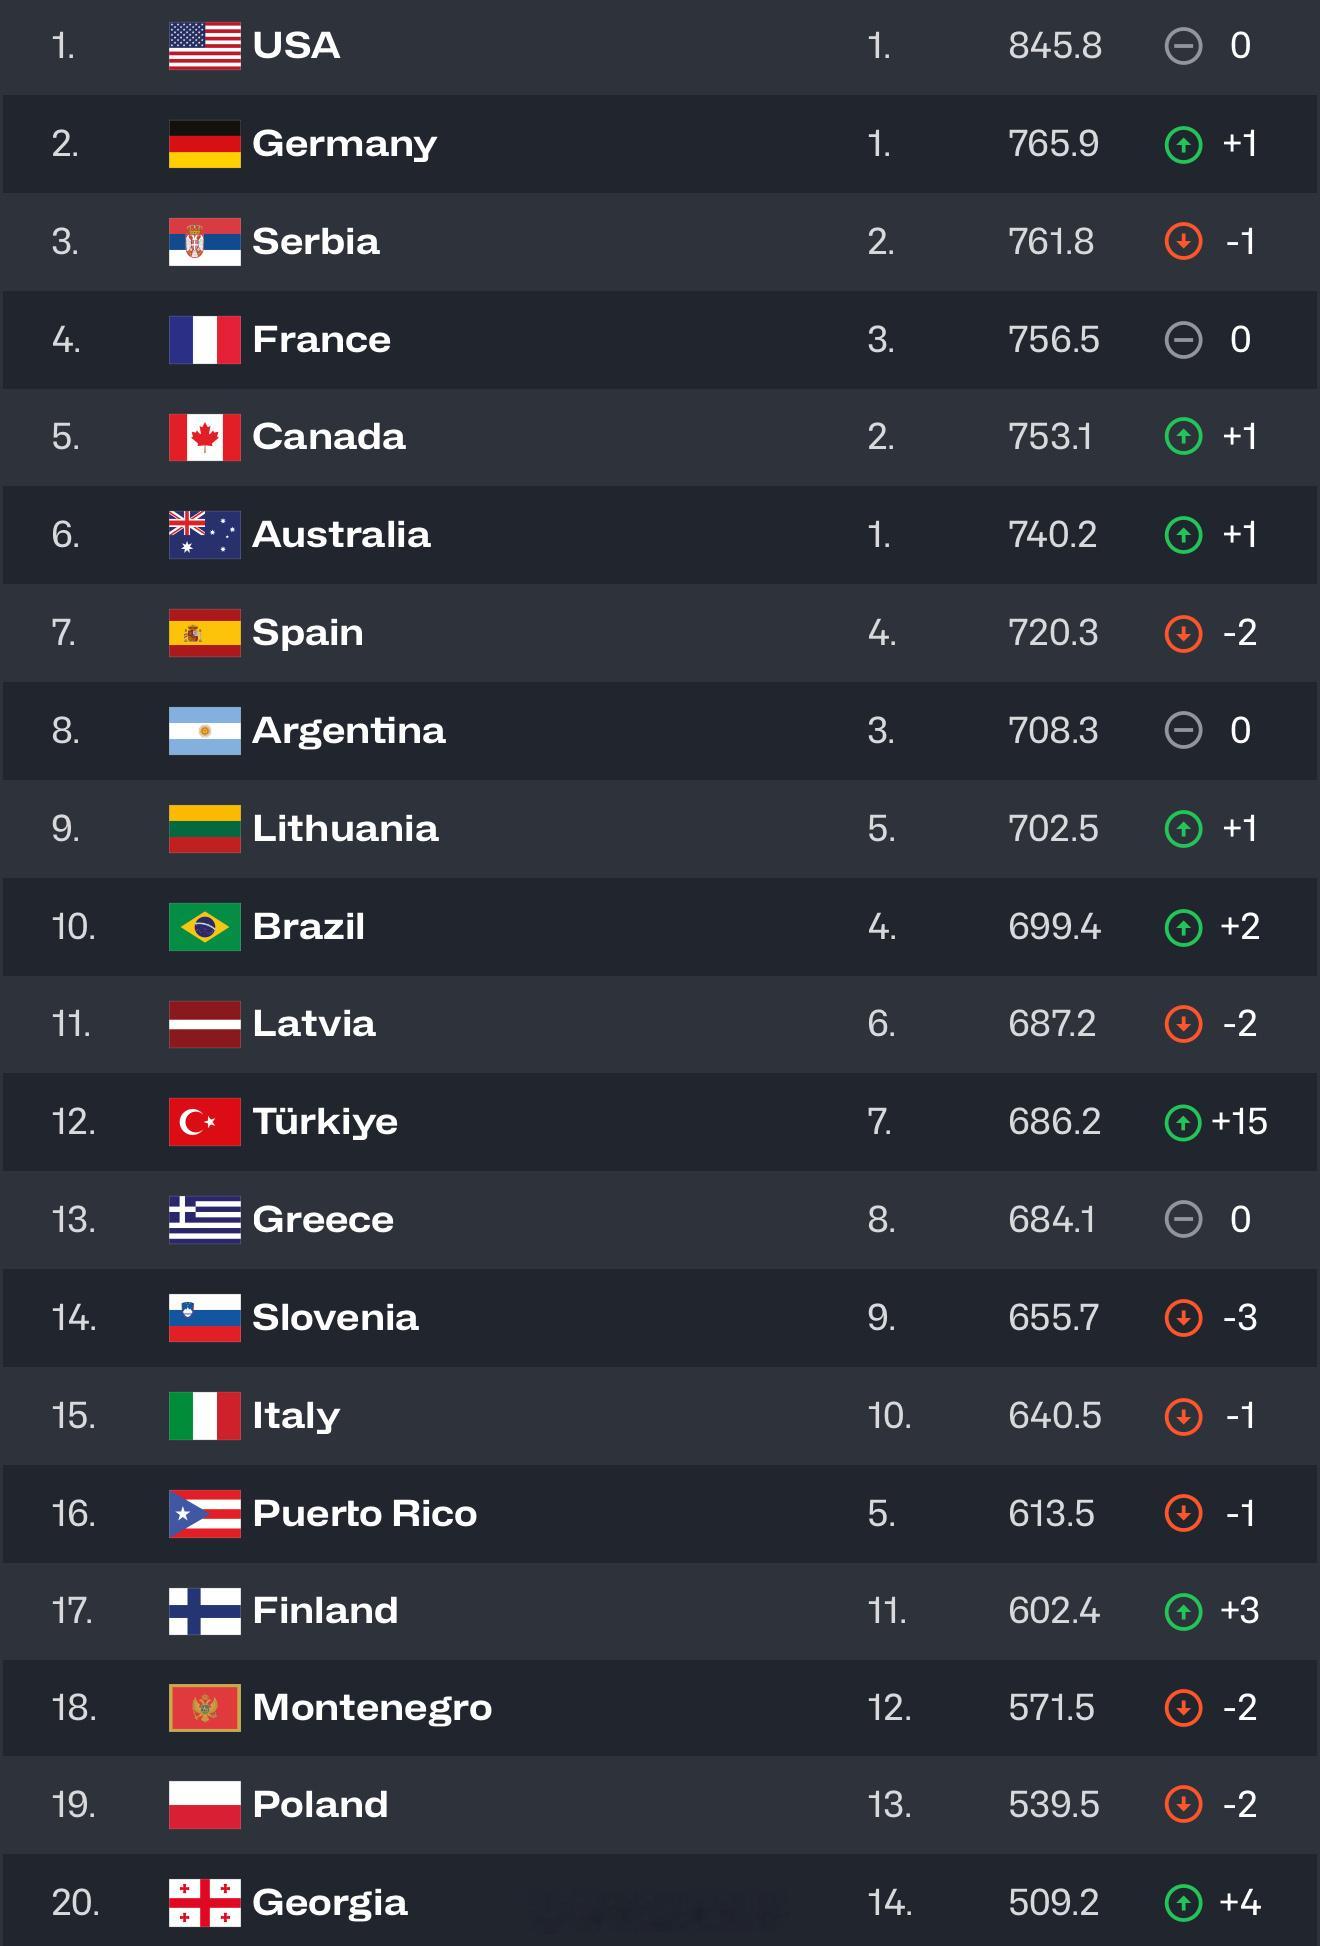Click the Georgia flag icon
The width and height of the screenshot is (1320, 1946).
click(x=204, y=1903)
